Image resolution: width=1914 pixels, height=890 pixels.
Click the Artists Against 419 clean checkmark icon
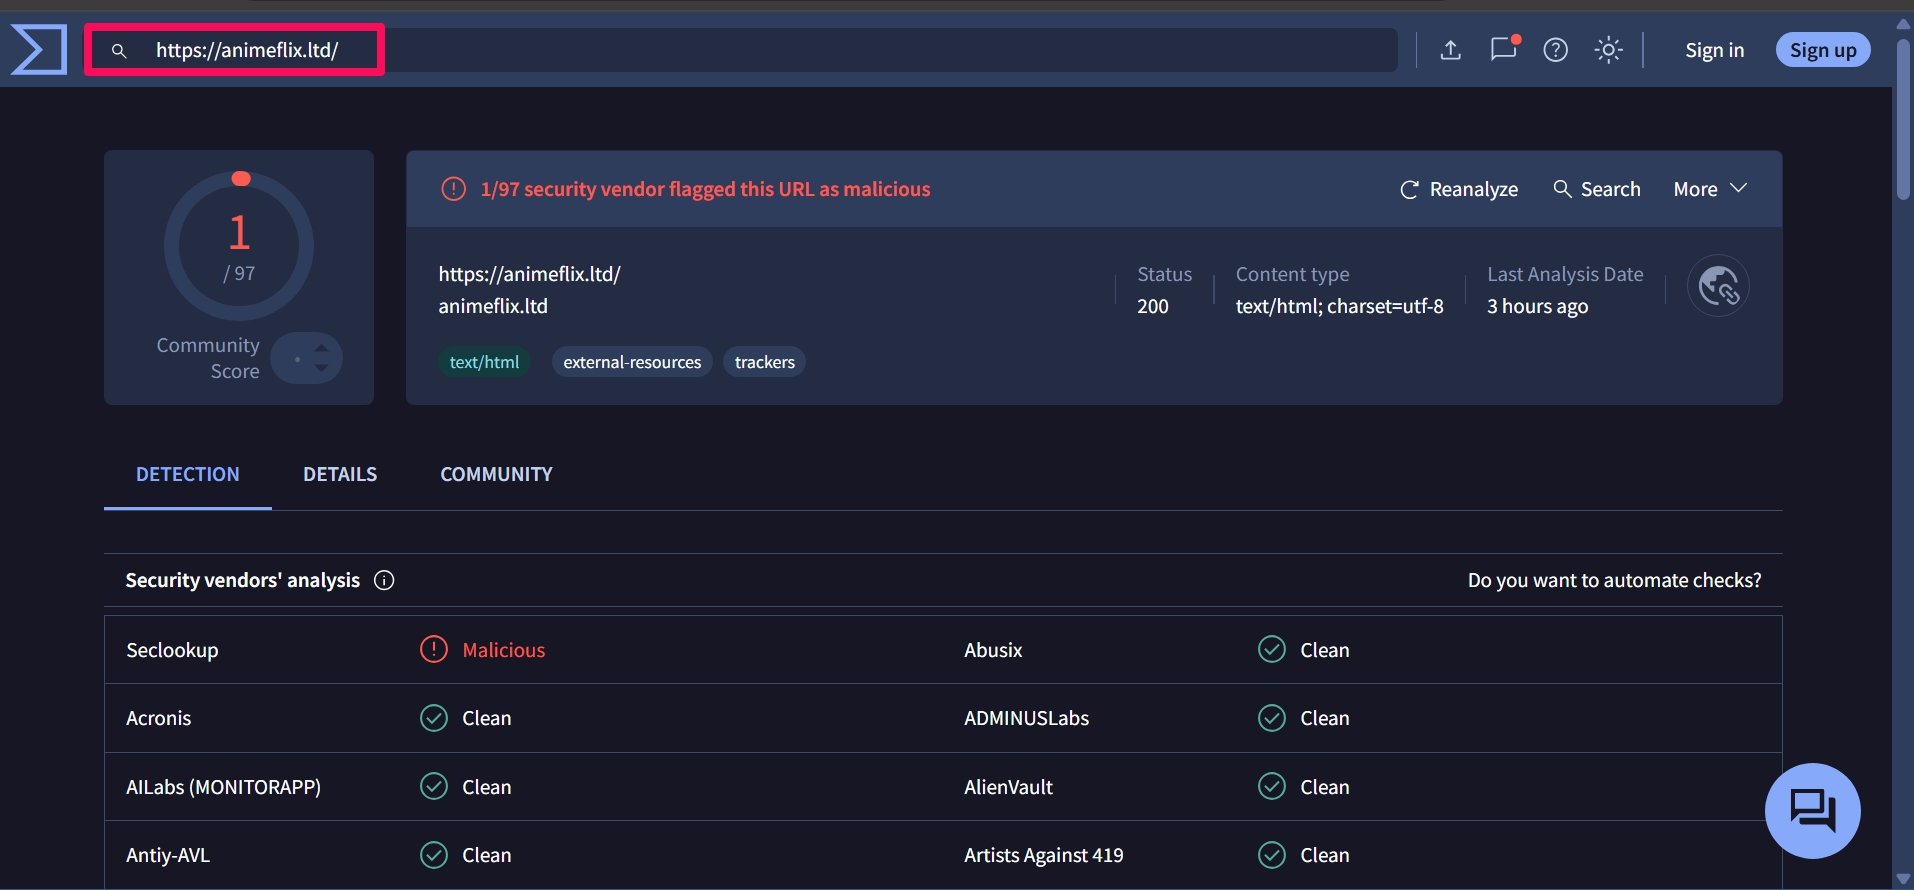pos(1272,855)
